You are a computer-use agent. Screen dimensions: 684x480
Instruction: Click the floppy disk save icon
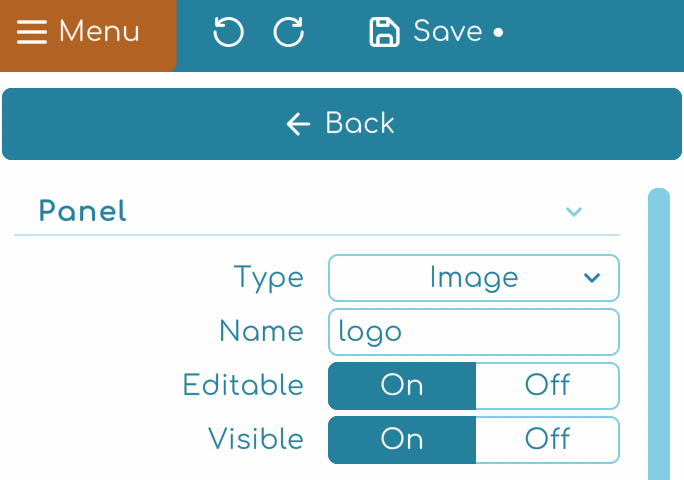(384, 33)
